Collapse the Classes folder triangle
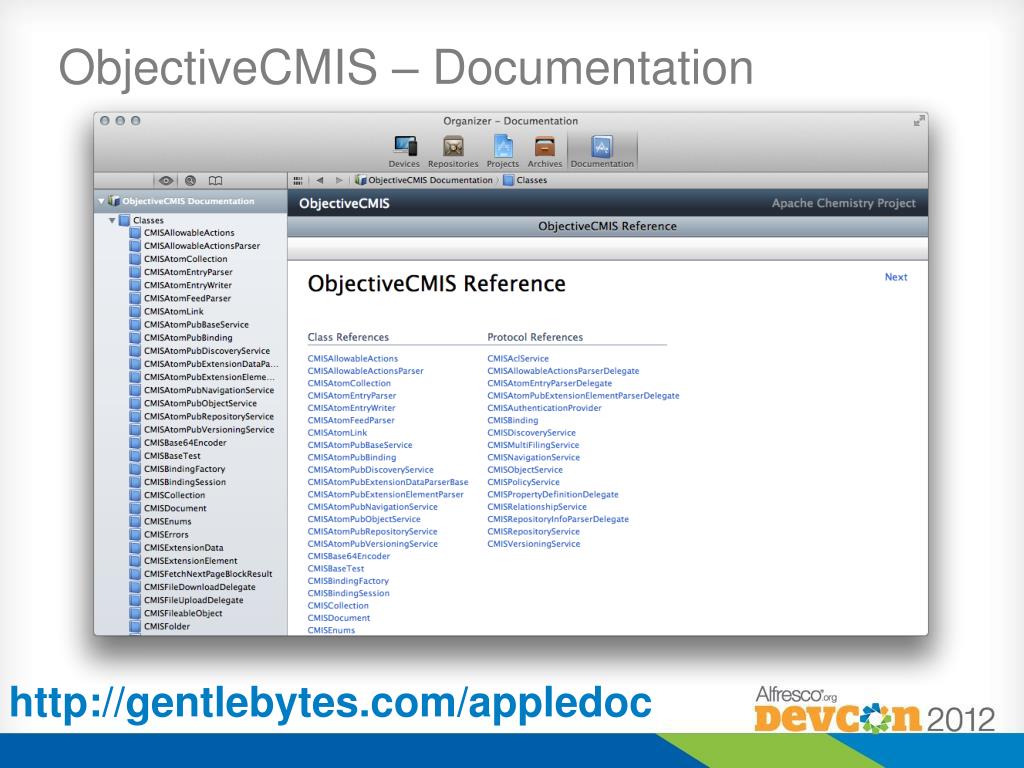Image resolution: width=1024 pixels, height=768 pixels. [112, 221]
